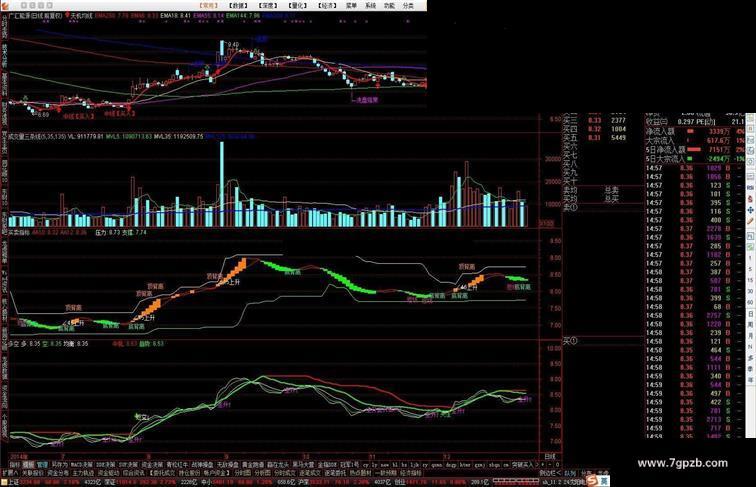Expand the 扩展 panel at bottom left
The height and width of the screenshot is (487, 756).
point(10,473)
